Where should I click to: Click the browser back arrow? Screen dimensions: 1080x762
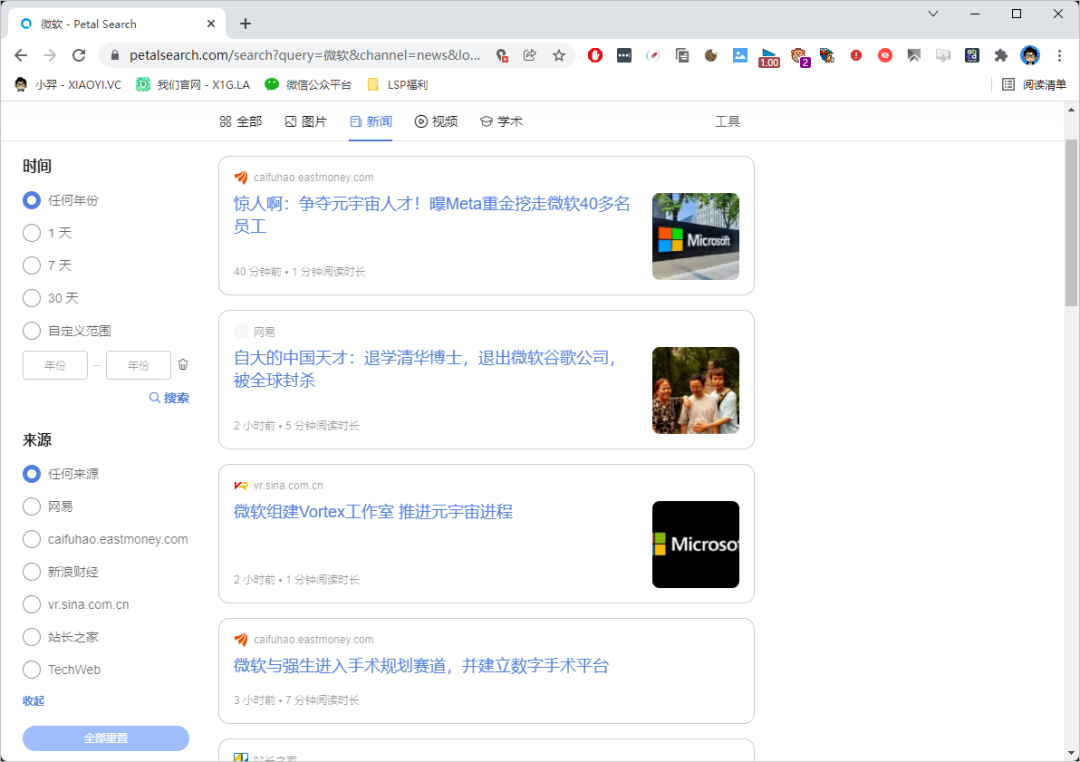click(21, 55)
